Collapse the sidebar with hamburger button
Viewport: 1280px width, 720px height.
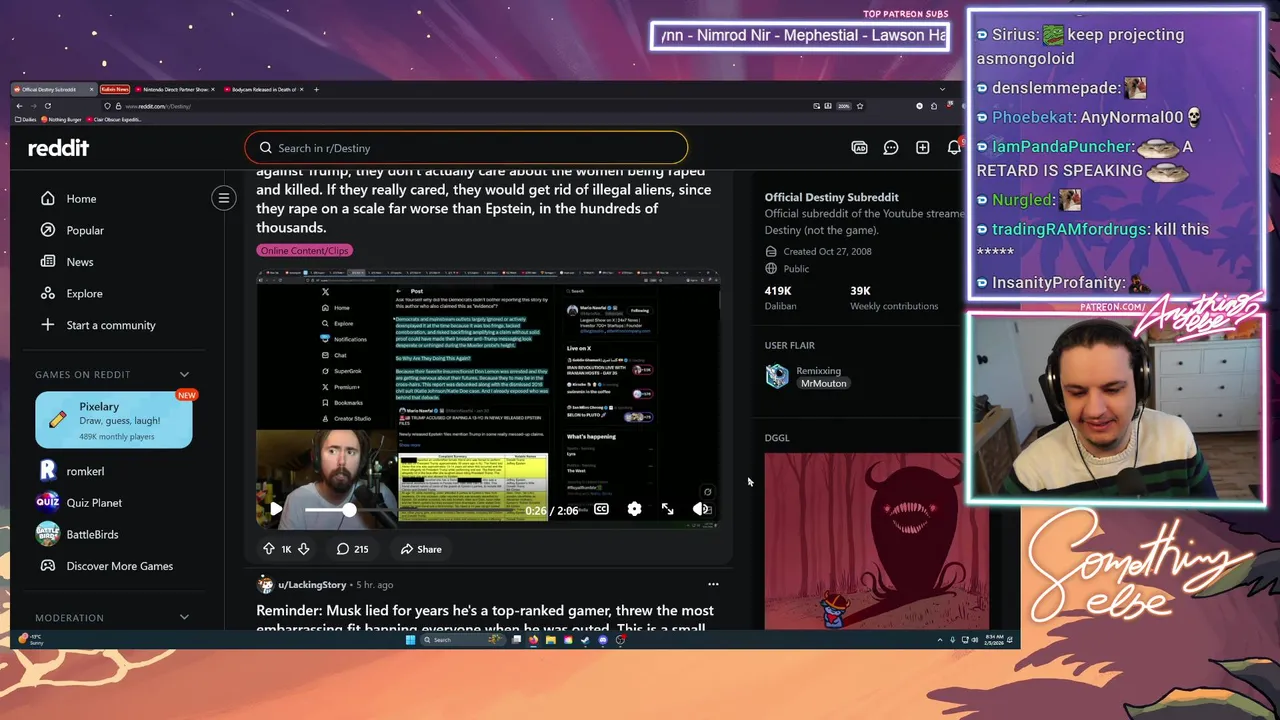224,198
